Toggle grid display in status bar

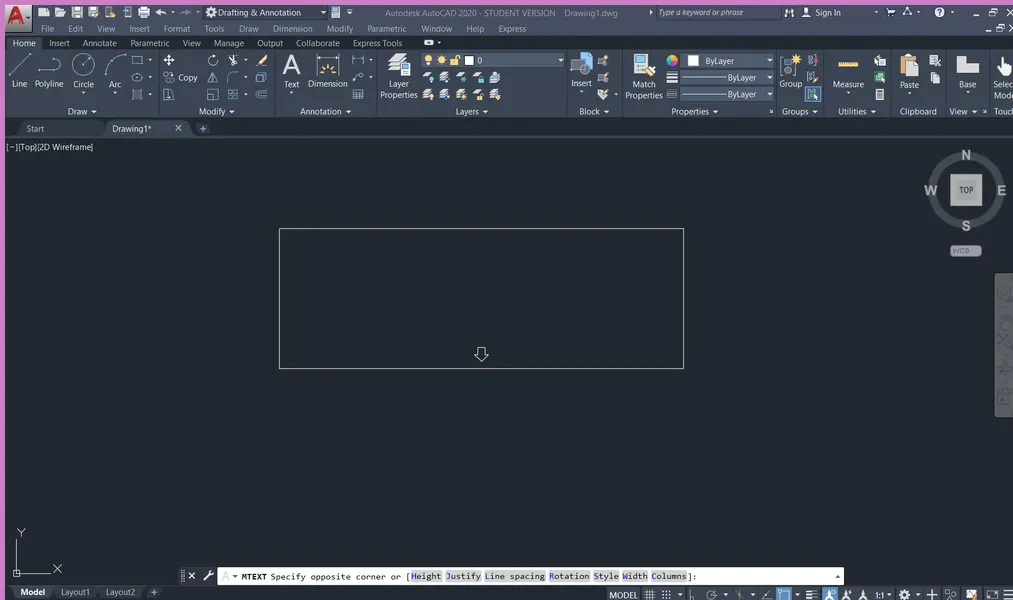pyautogui.click(x=649, y=592)
